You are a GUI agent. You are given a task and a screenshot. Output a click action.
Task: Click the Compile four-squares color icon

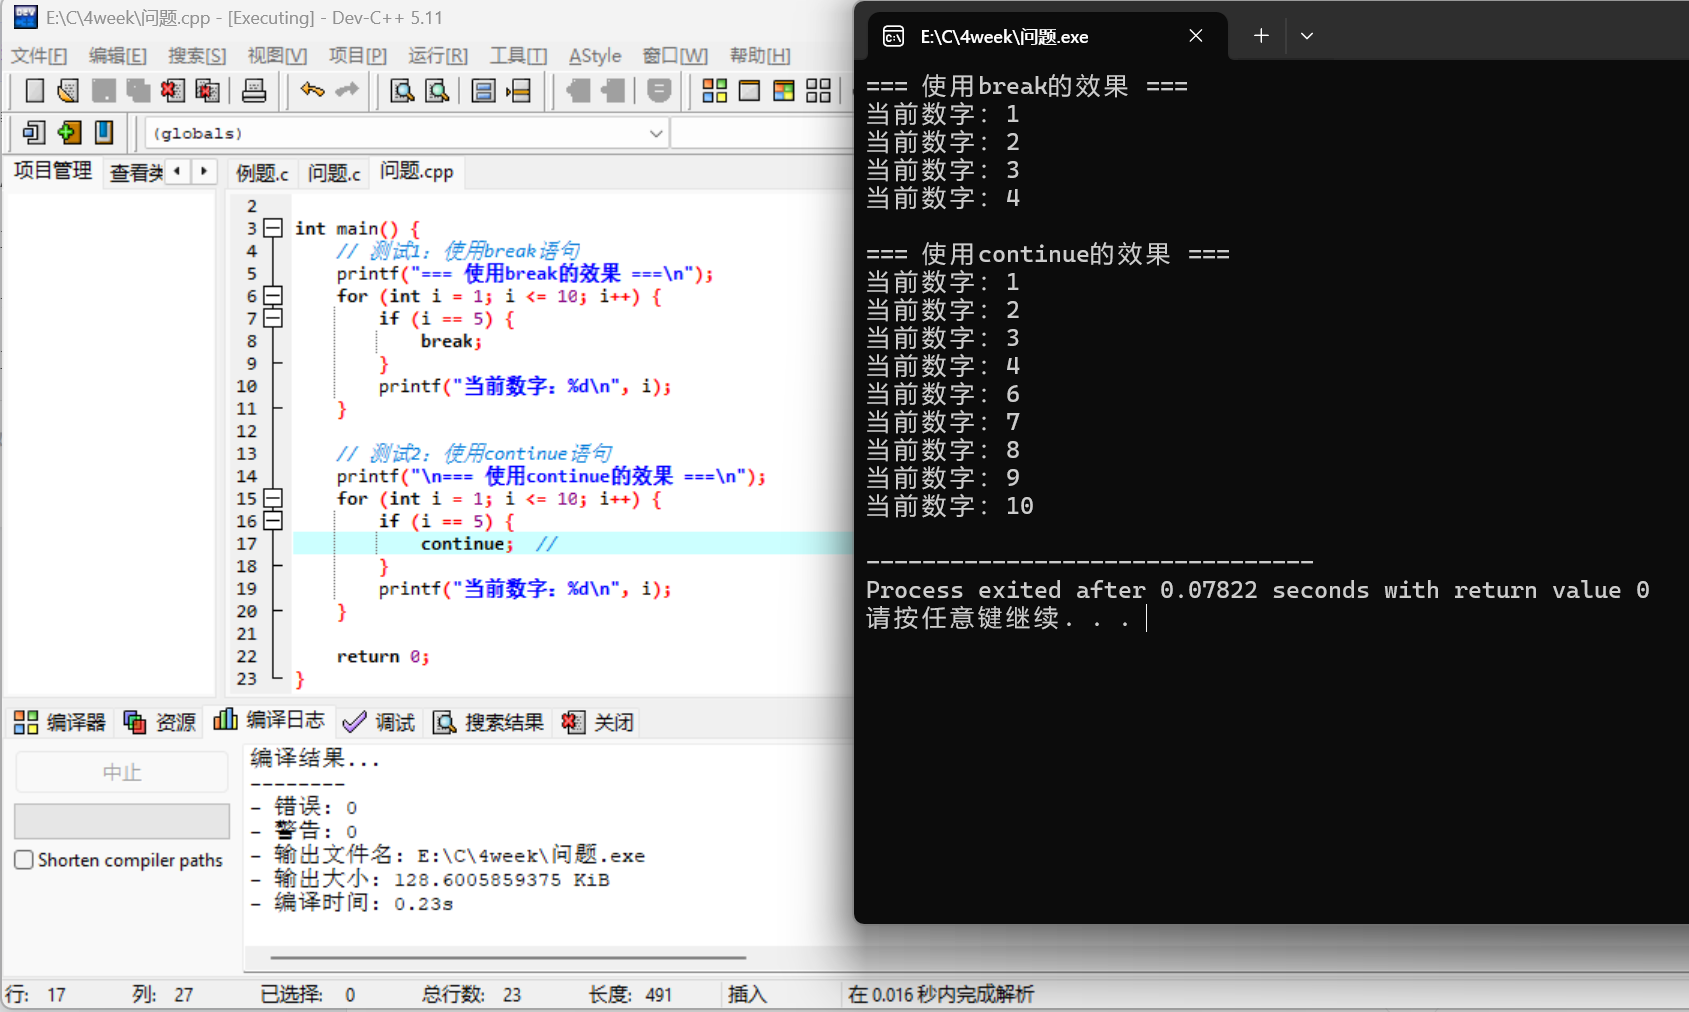tap(715, 91)
